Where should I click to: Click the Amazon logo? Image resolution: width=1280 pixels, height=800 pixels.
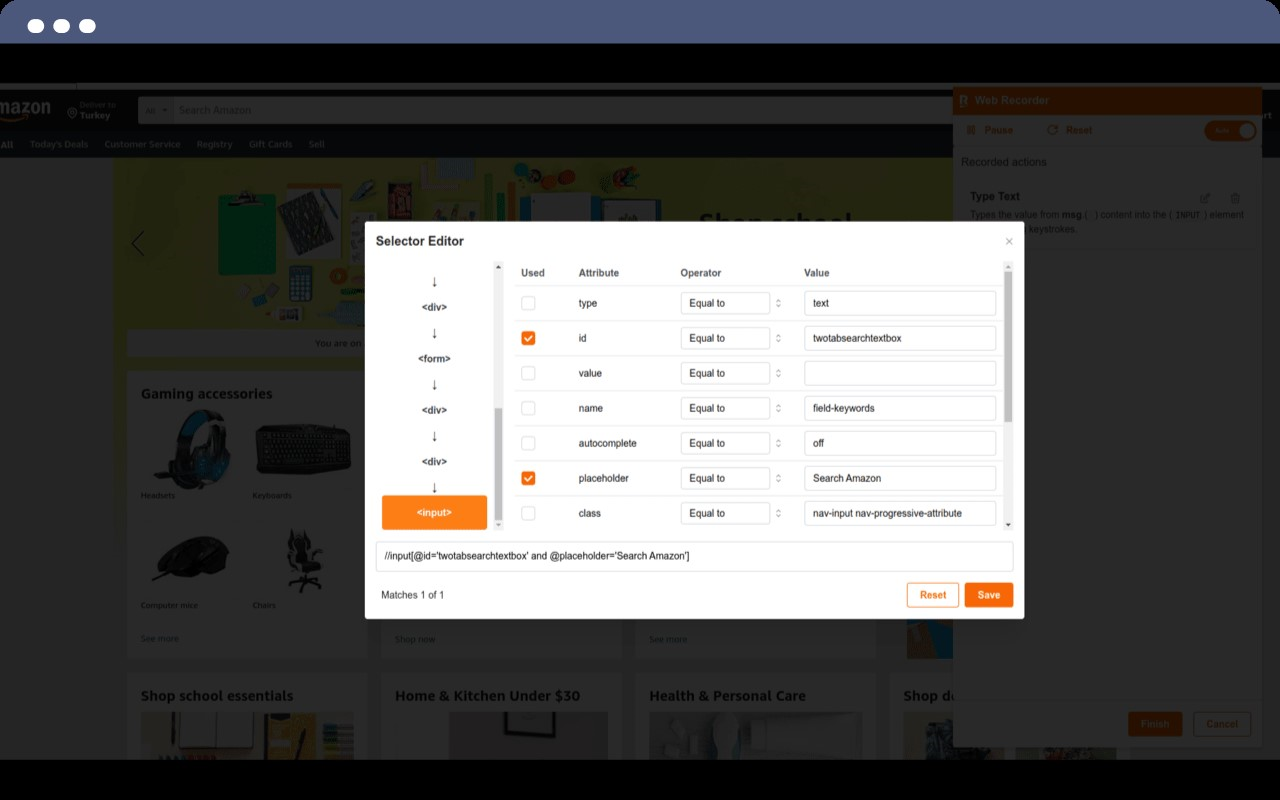pyautogui.click(x=24, y=109)
